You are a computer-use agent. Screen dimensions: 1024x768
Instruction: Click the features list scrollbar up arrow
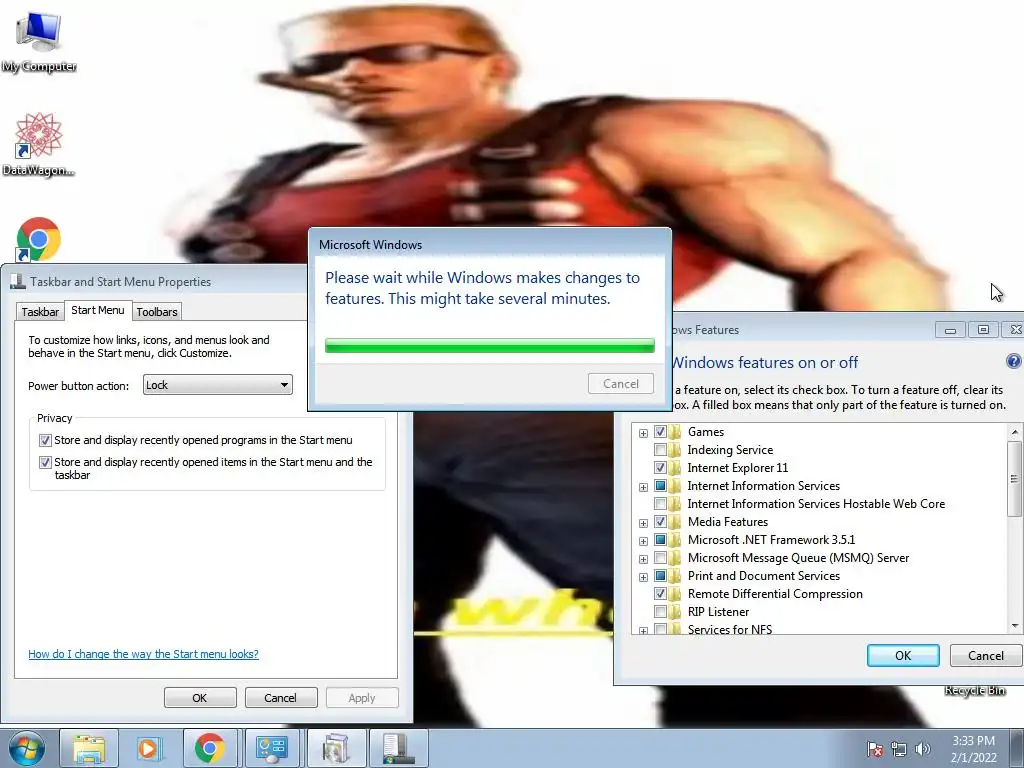(1014, 432)
